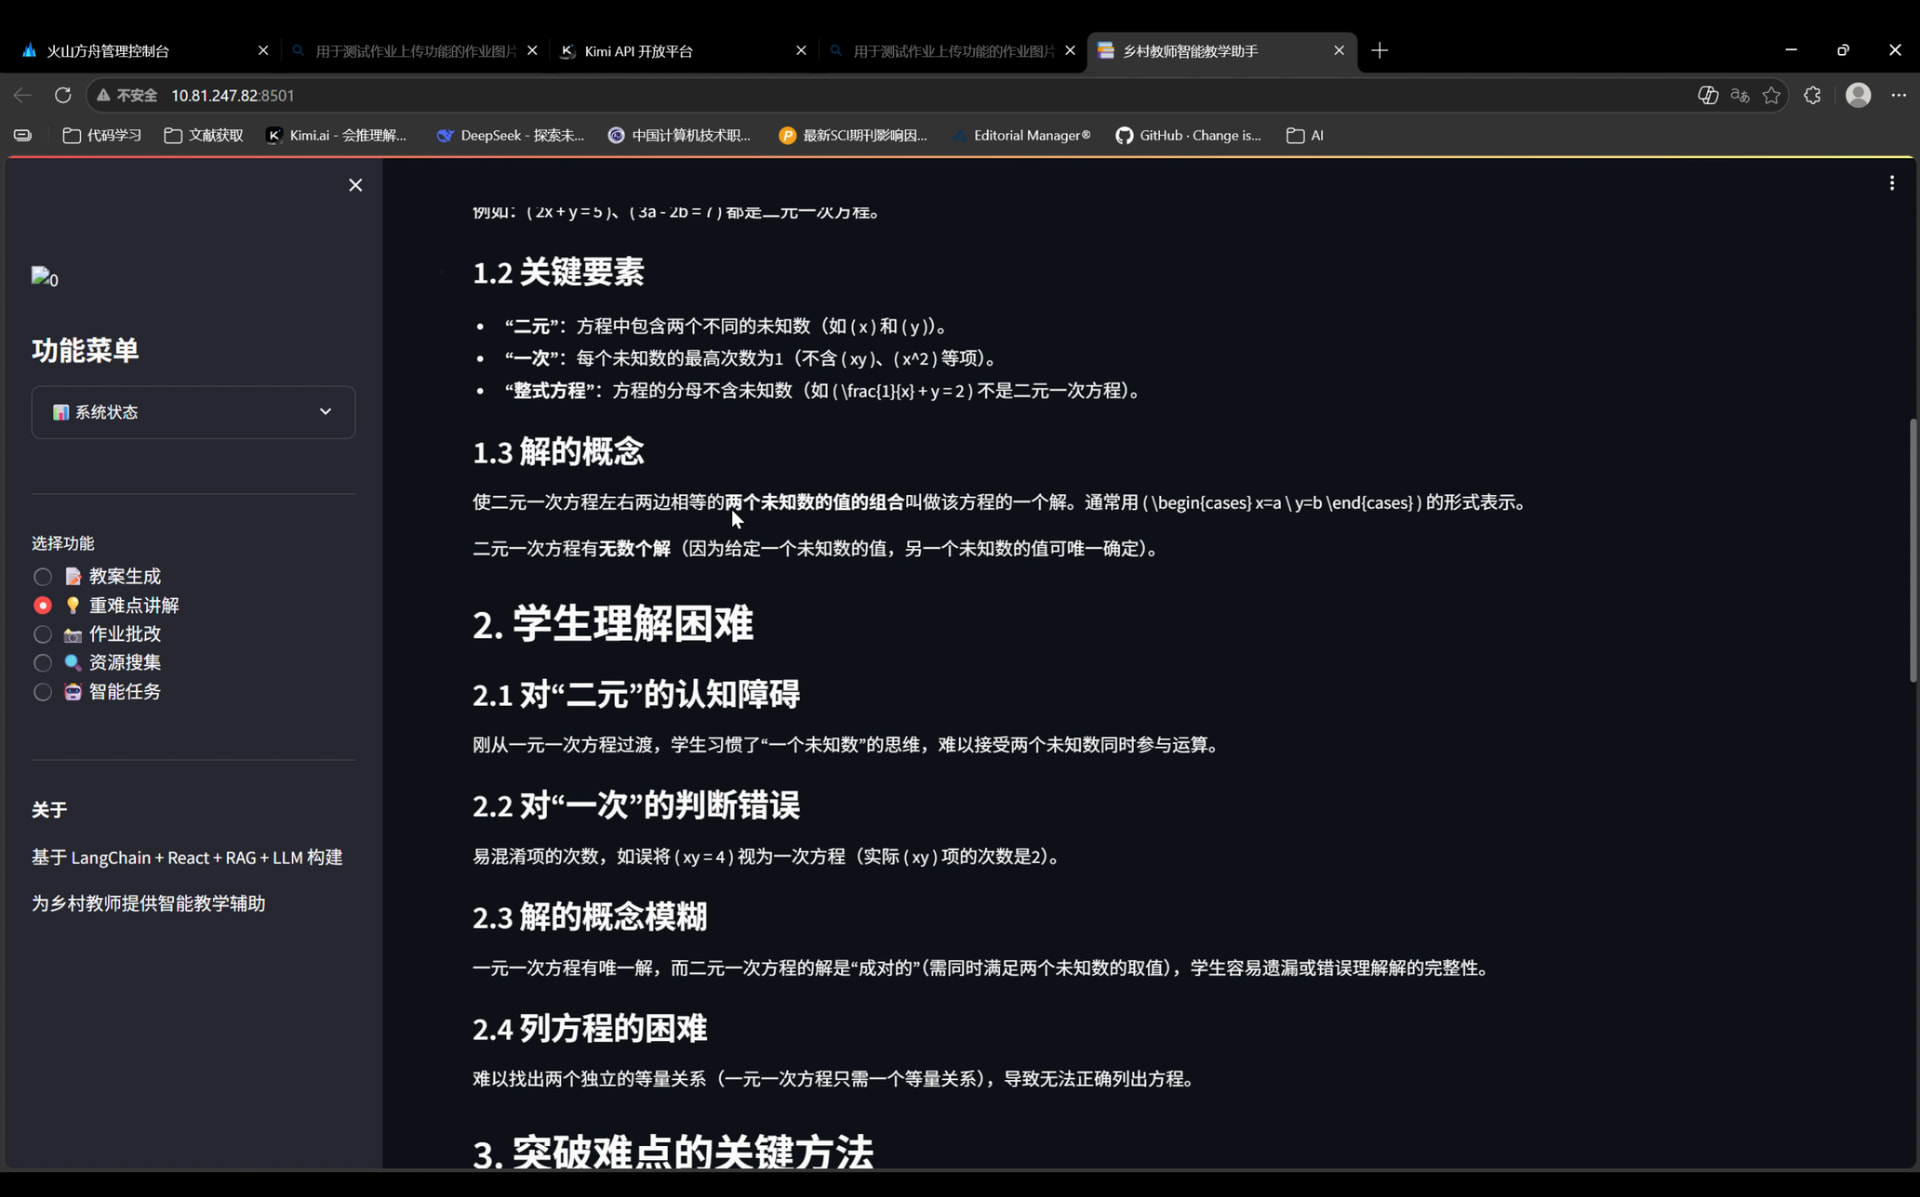Select the 教案生成 radio option
1920x1197 pixels.
pyautogui.click(x=43, y=577)
